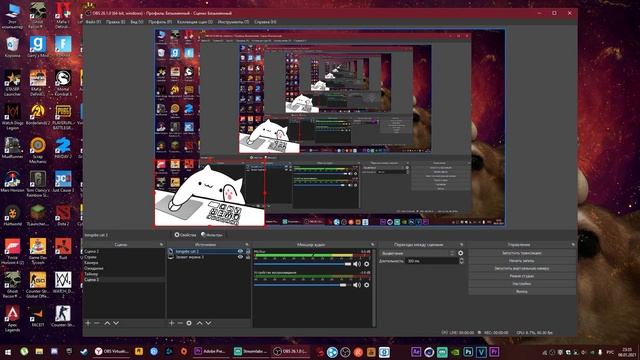The image size is (640, 360).
Task: Open Фильтры for the selected source
Action: point(212,235)
